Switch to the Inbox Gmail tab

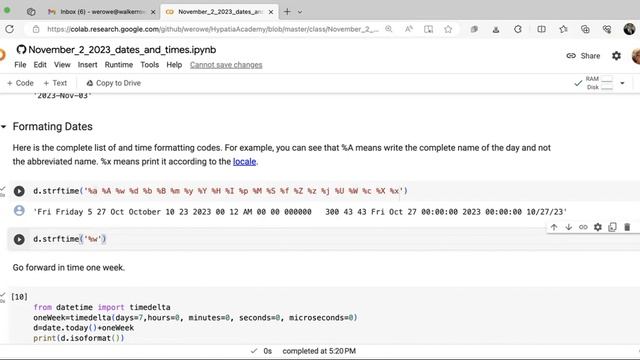(x=98, y=12)
